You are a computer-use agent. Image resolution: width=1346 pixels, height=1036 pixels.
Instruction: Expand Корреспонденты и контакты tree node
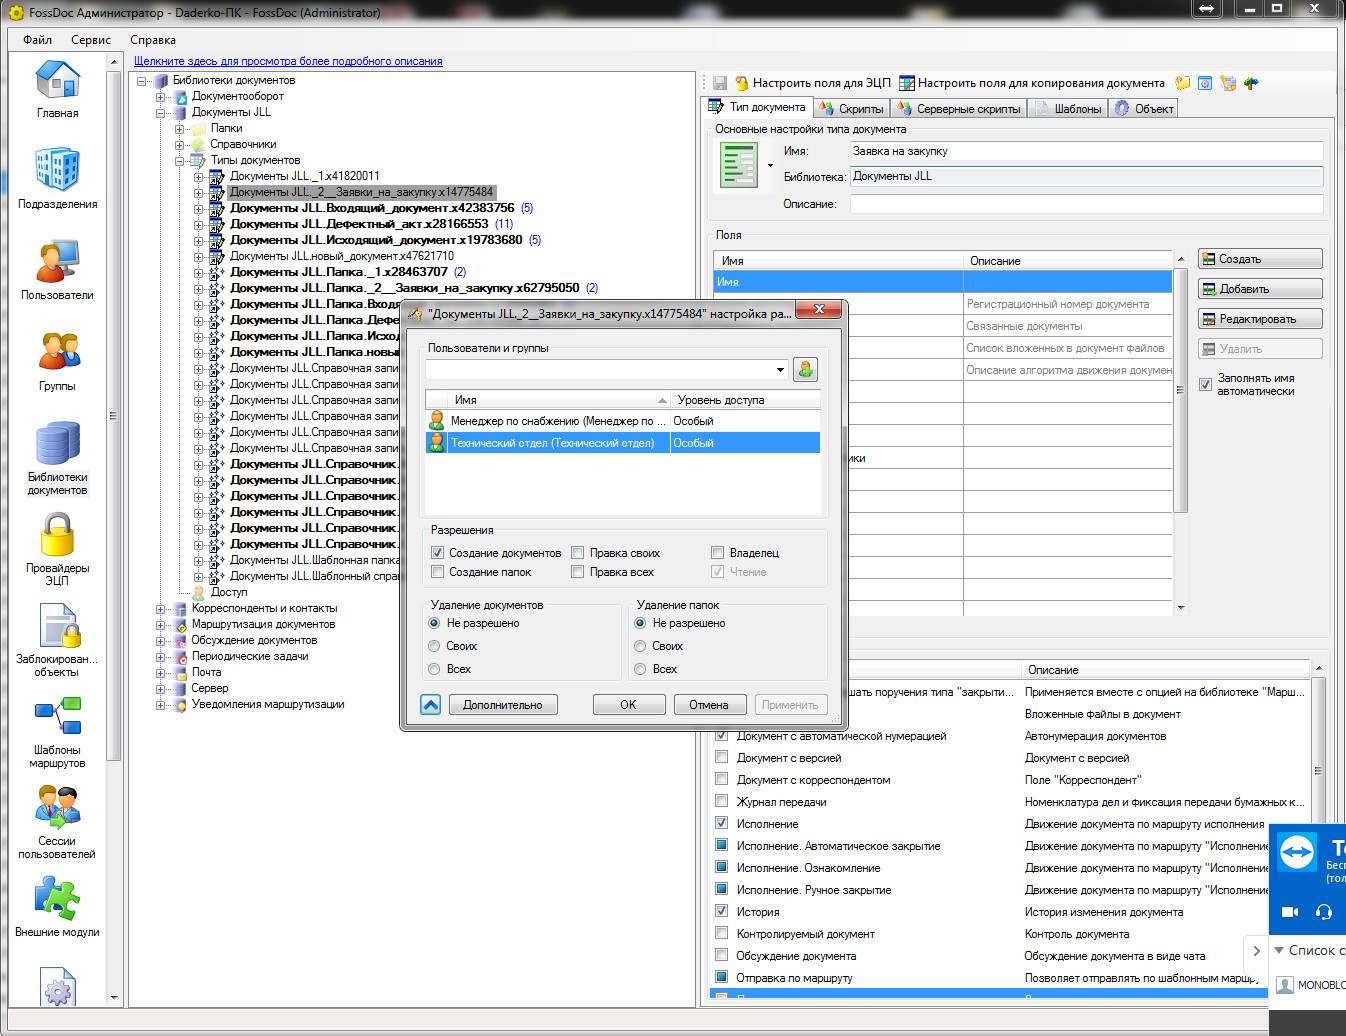point(160,609)
